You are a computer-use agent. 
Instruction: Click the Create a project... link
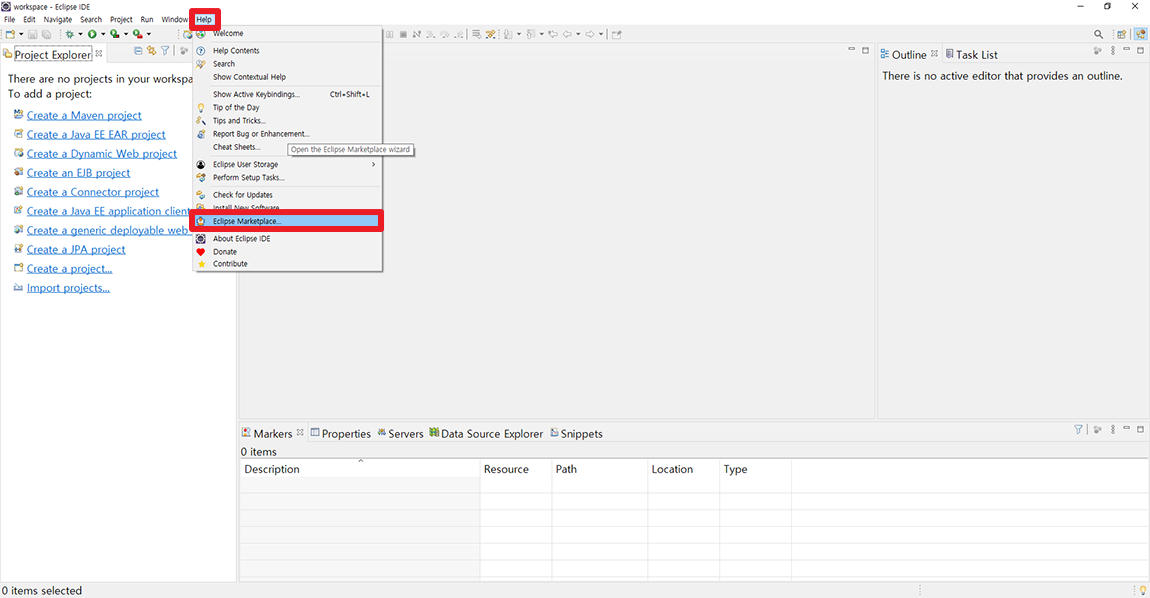click(x=70, y=269)
